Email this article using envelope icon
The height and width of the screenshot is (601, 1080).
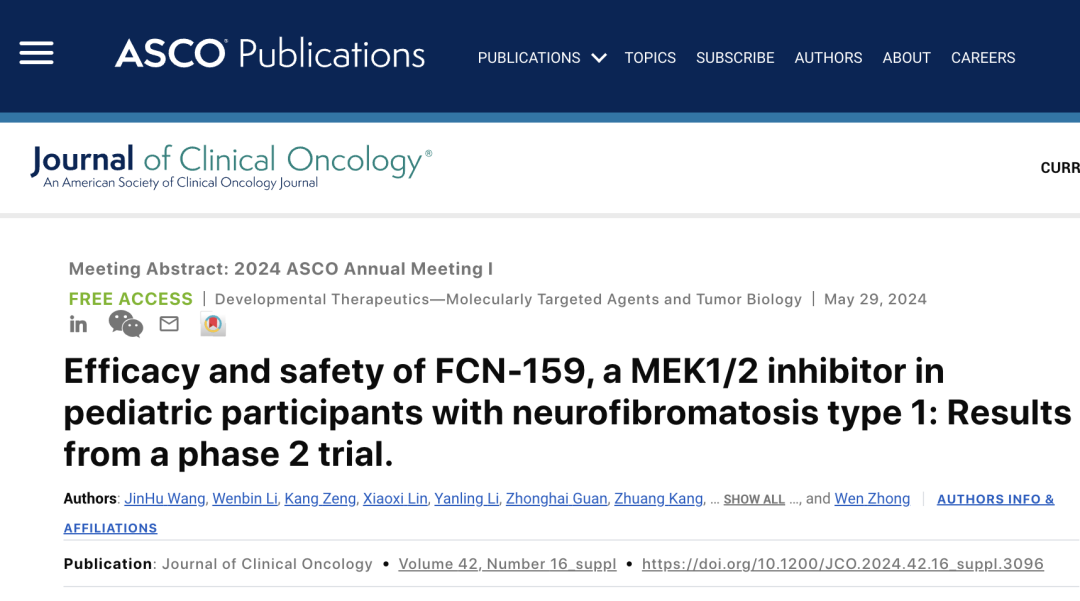pyautogui.click(x=169, y=324)
